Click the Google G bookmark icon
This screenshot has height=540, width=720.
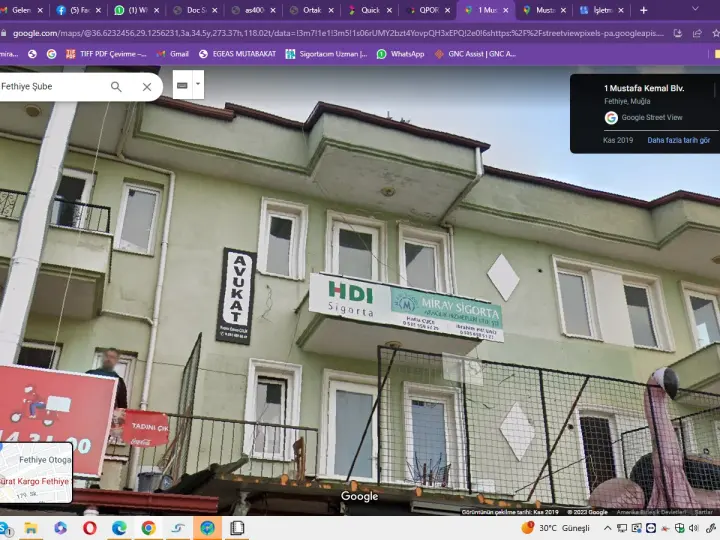tap(51, 54)
